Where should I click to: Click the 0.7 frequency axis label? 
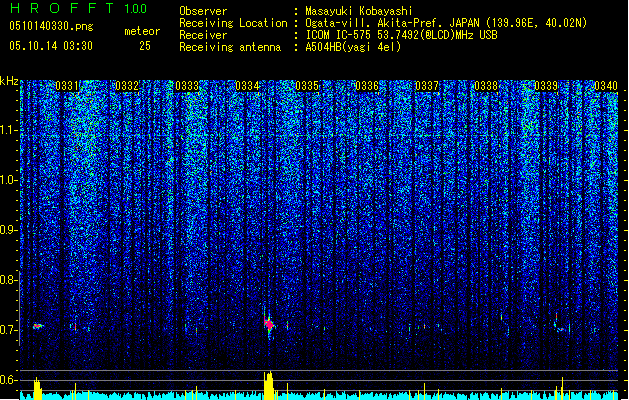8,330
